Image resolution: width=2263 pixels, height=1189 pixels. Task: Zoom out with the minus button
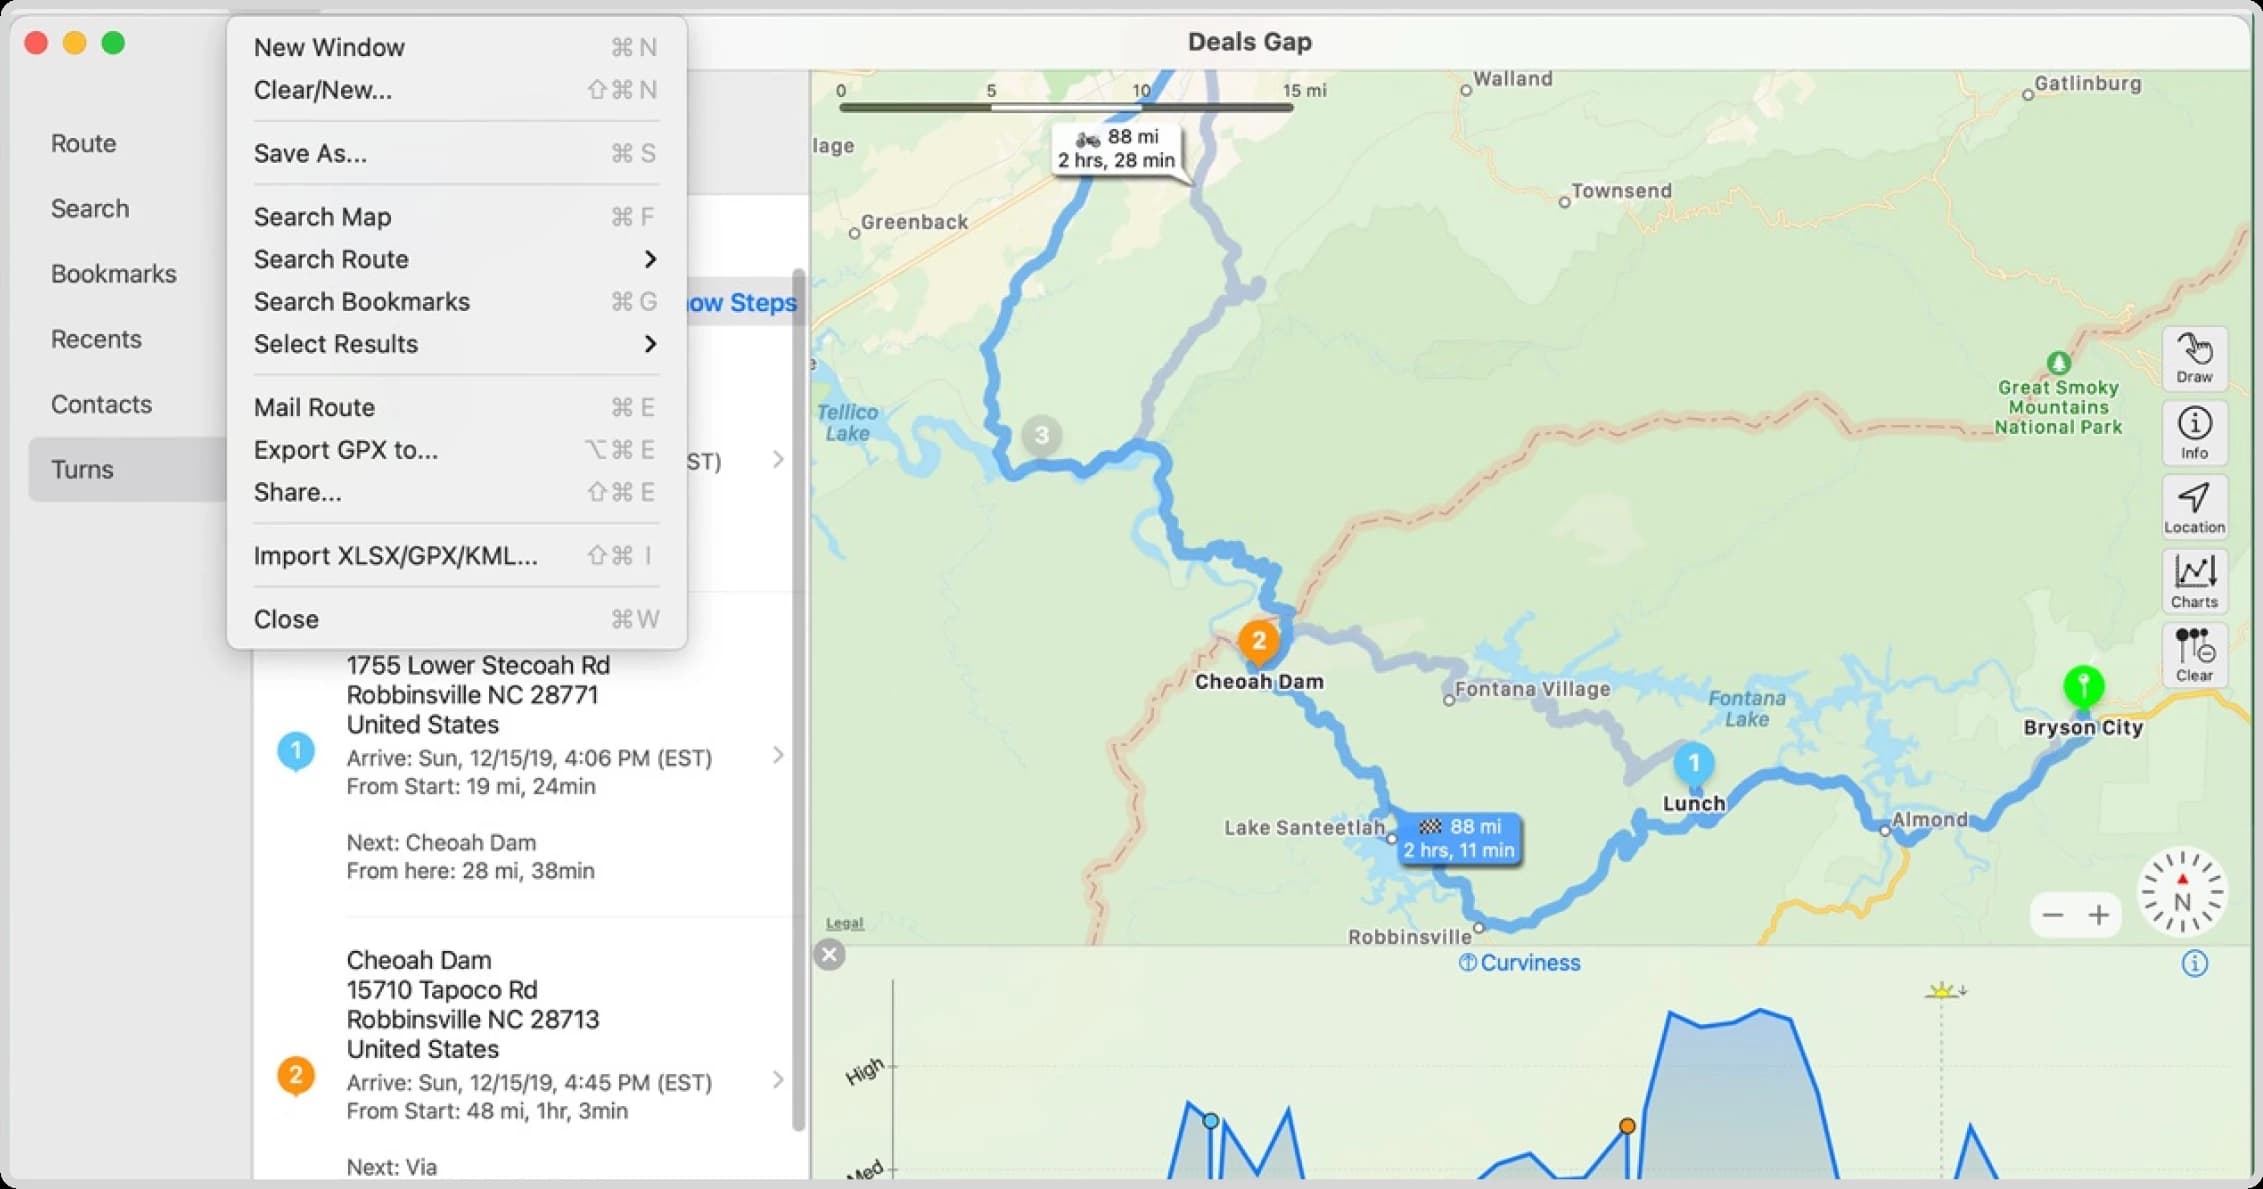(2053, 915)
